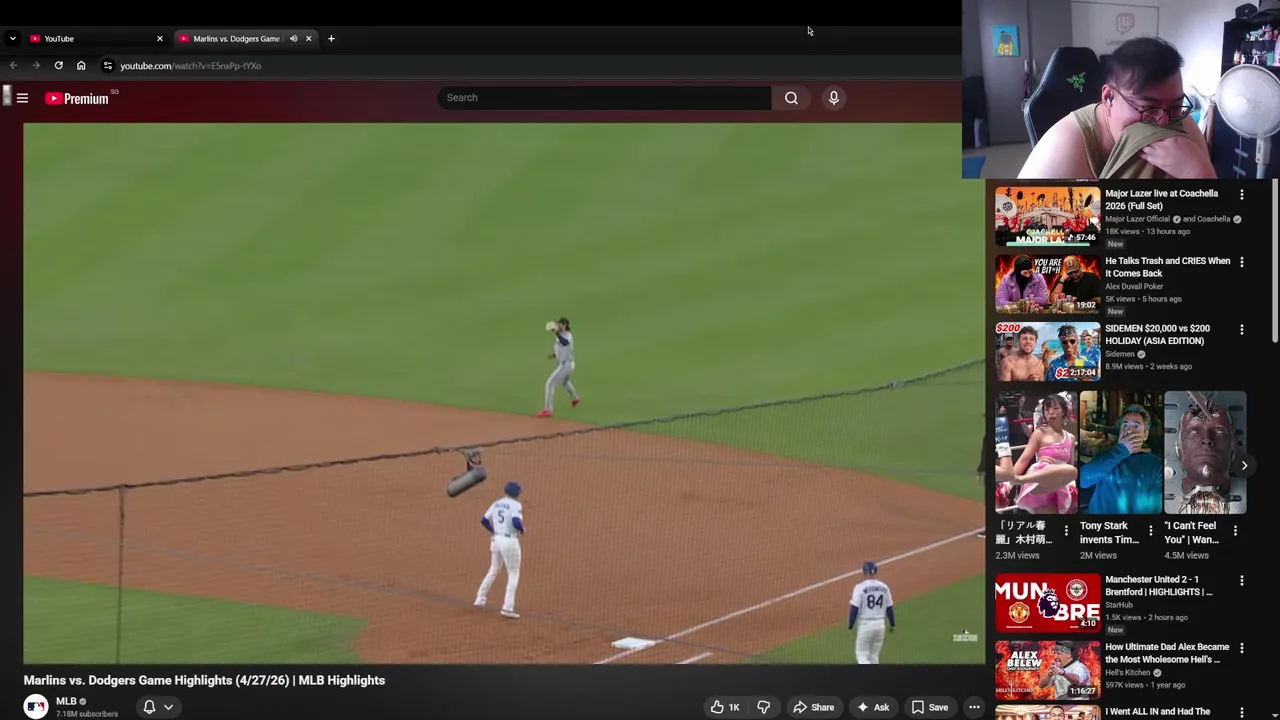The image size is (1280, 720).
Task: Go to browser home page icon
Action: (x=81, y=66)
